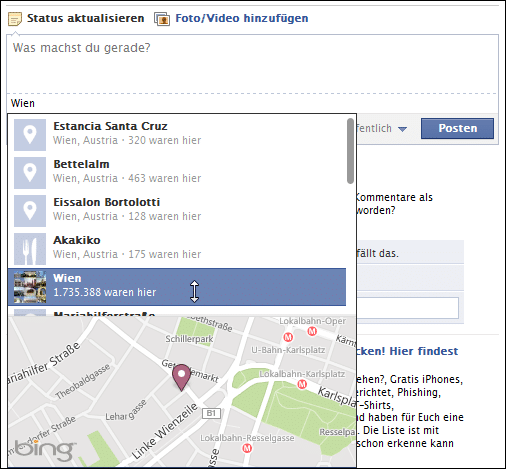The image size is (506, 469).
Task: Click Schillerpark label on map
Action: pos(189,339)
